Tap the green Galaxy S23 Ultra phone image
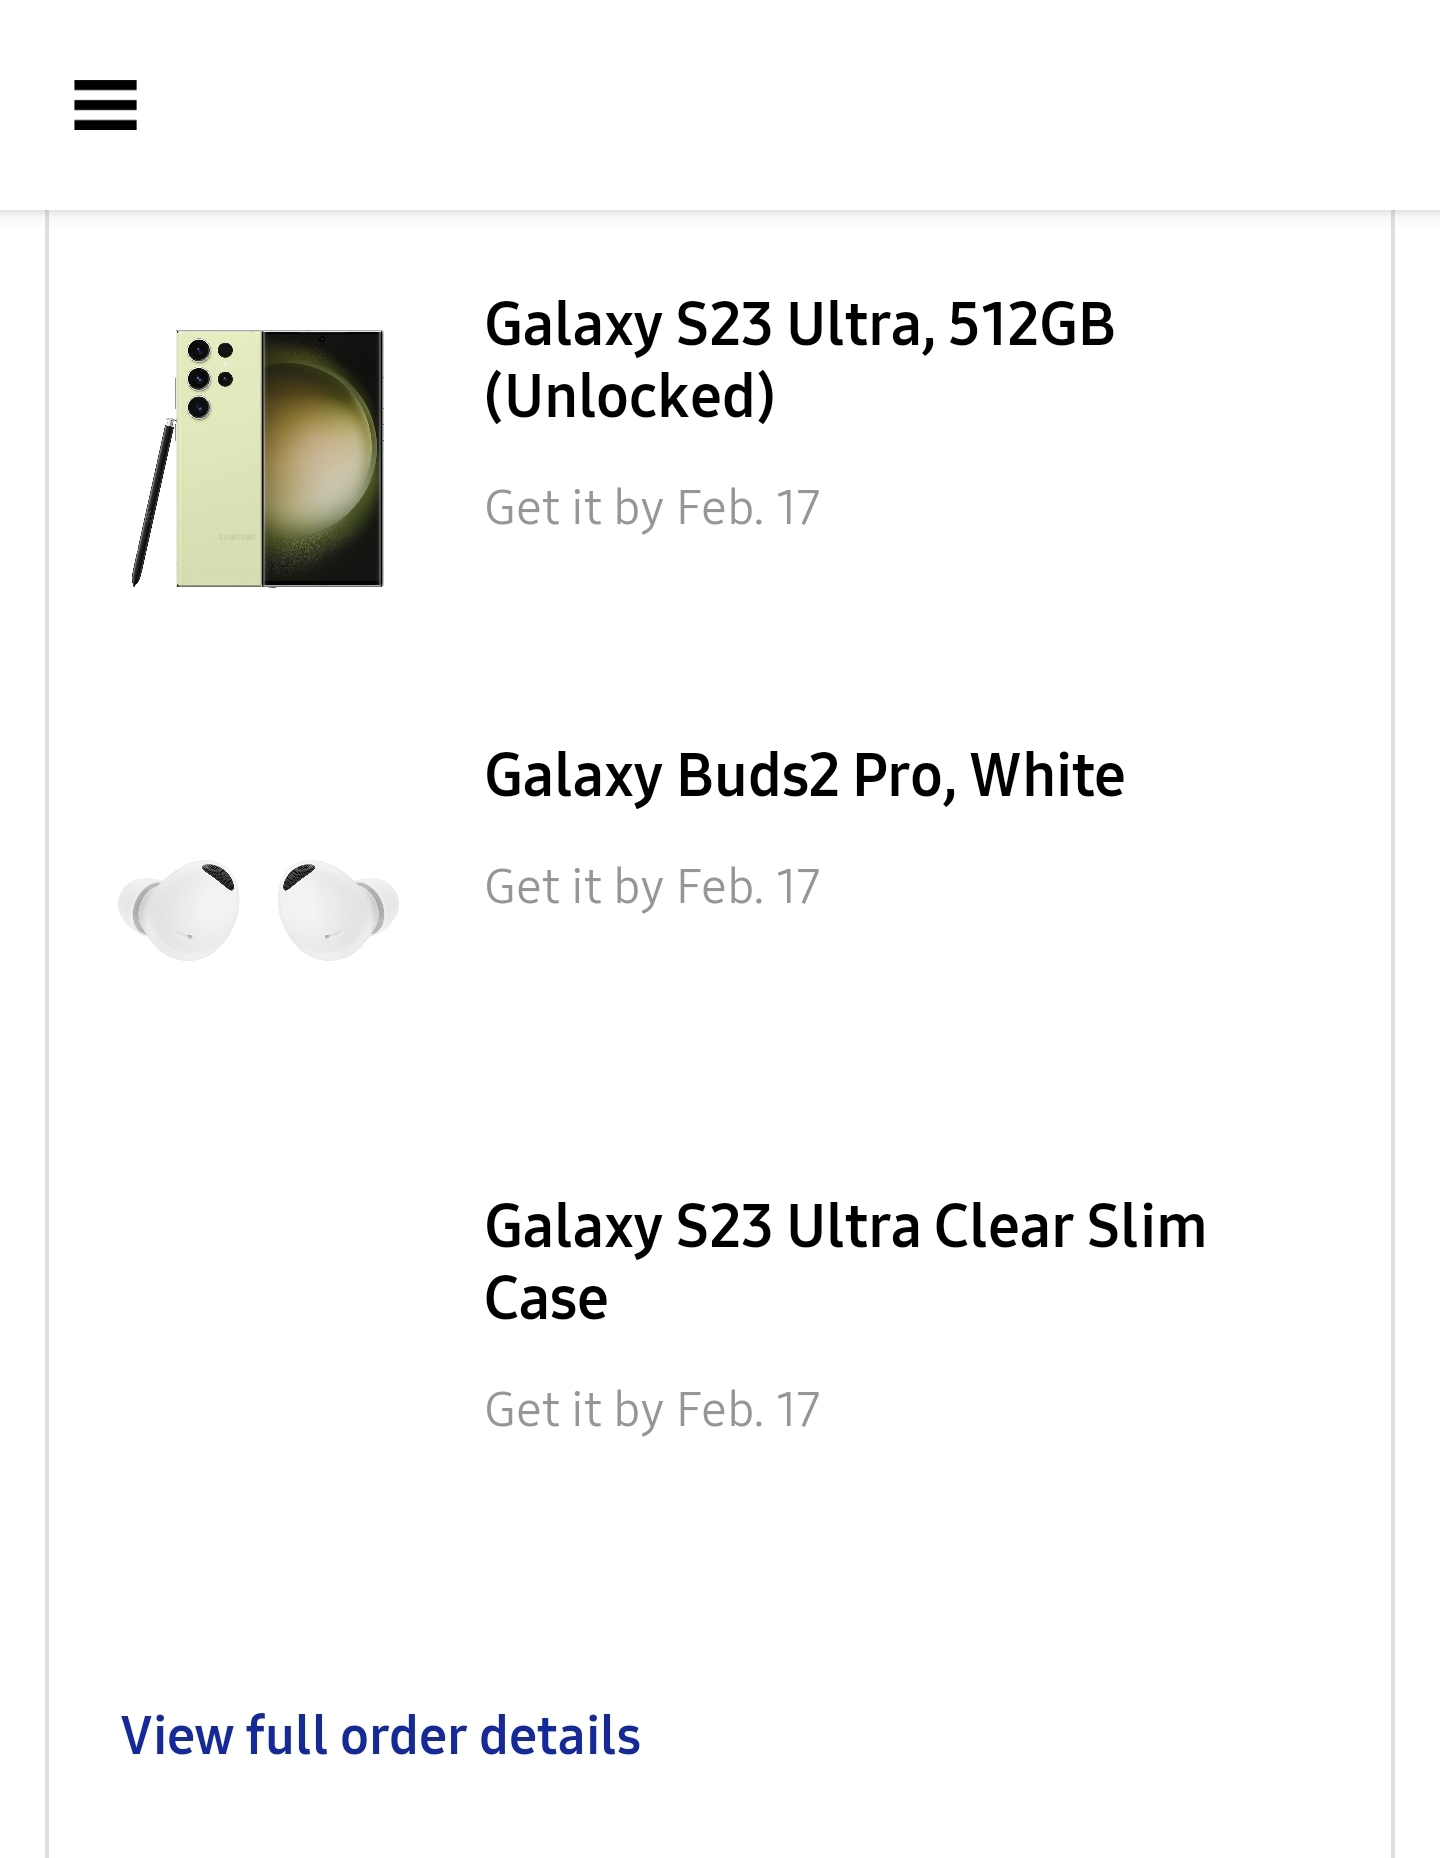Image resolution: width=1440 pixels, height=1858 pixels. coord(258,458)
